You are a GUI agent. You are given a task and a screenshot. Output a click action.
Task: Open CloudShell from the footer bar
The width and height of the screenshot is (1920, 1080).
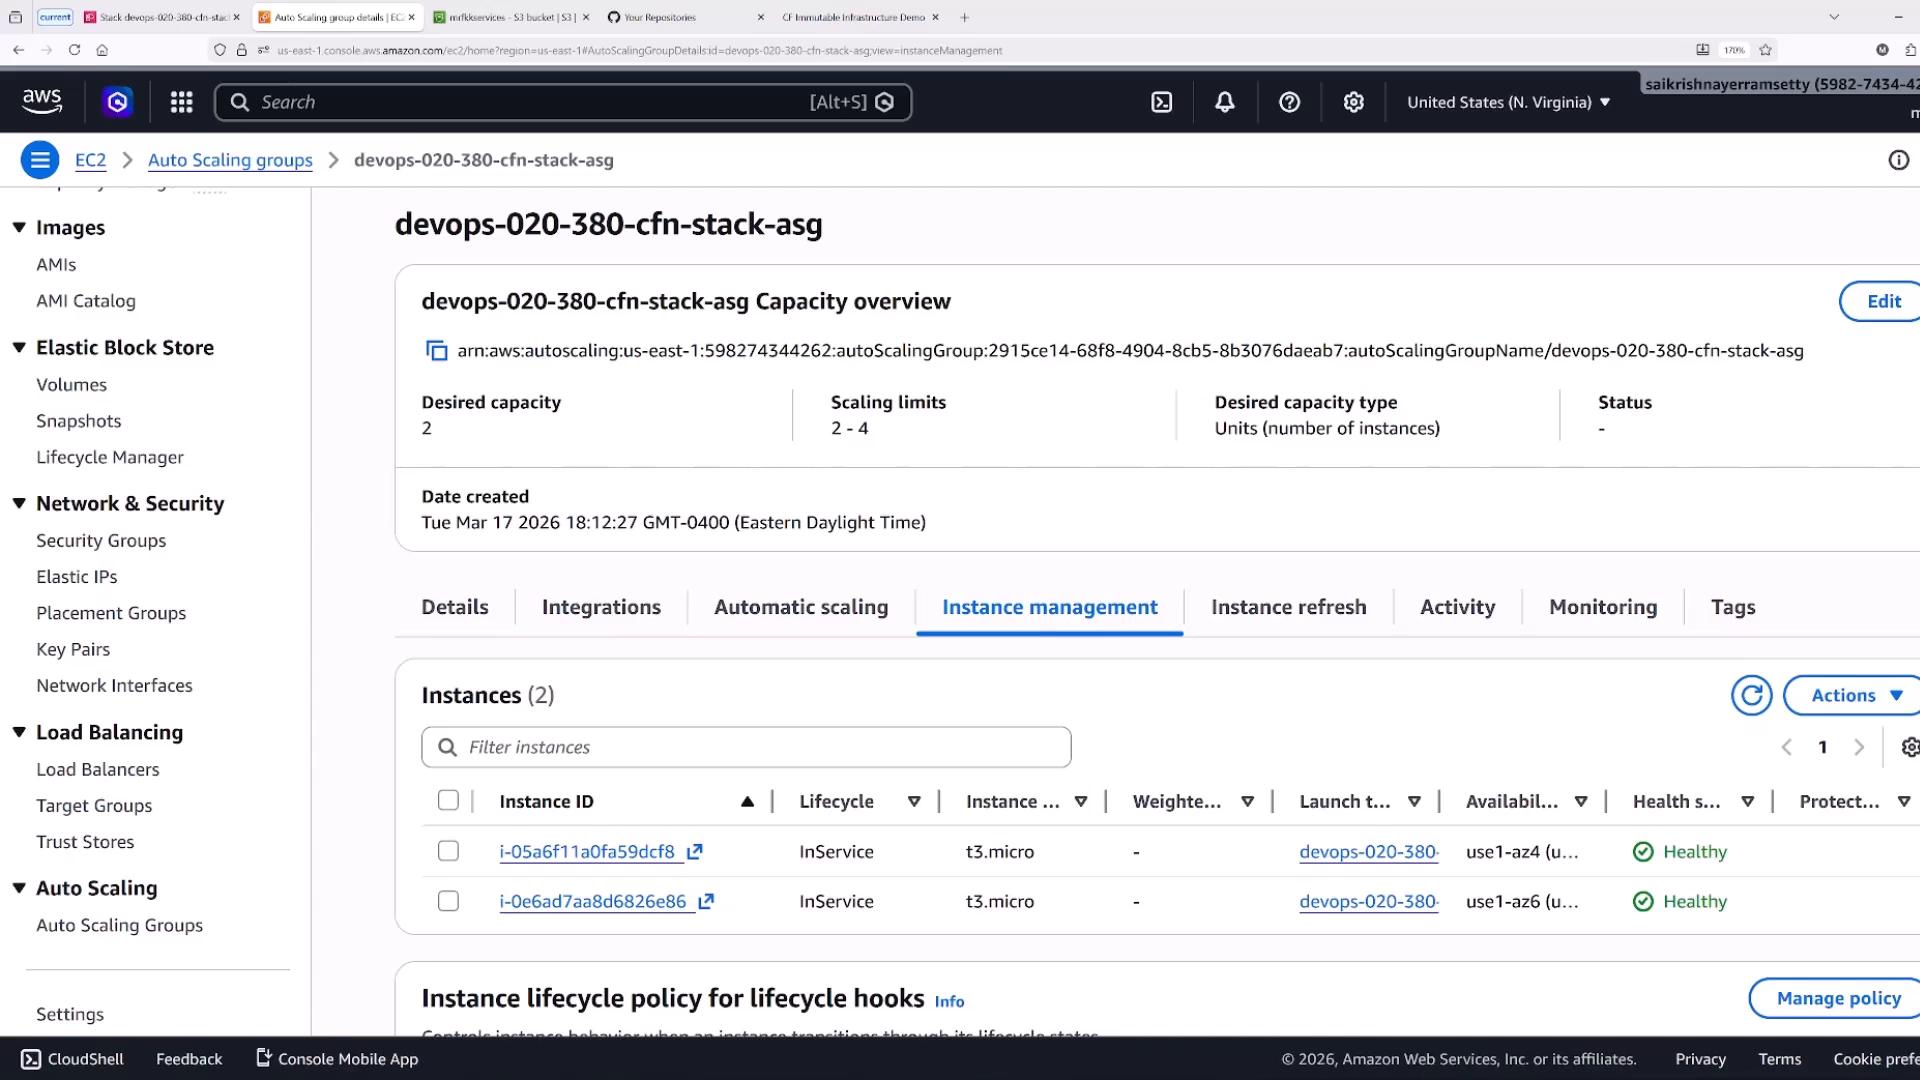72,1059
